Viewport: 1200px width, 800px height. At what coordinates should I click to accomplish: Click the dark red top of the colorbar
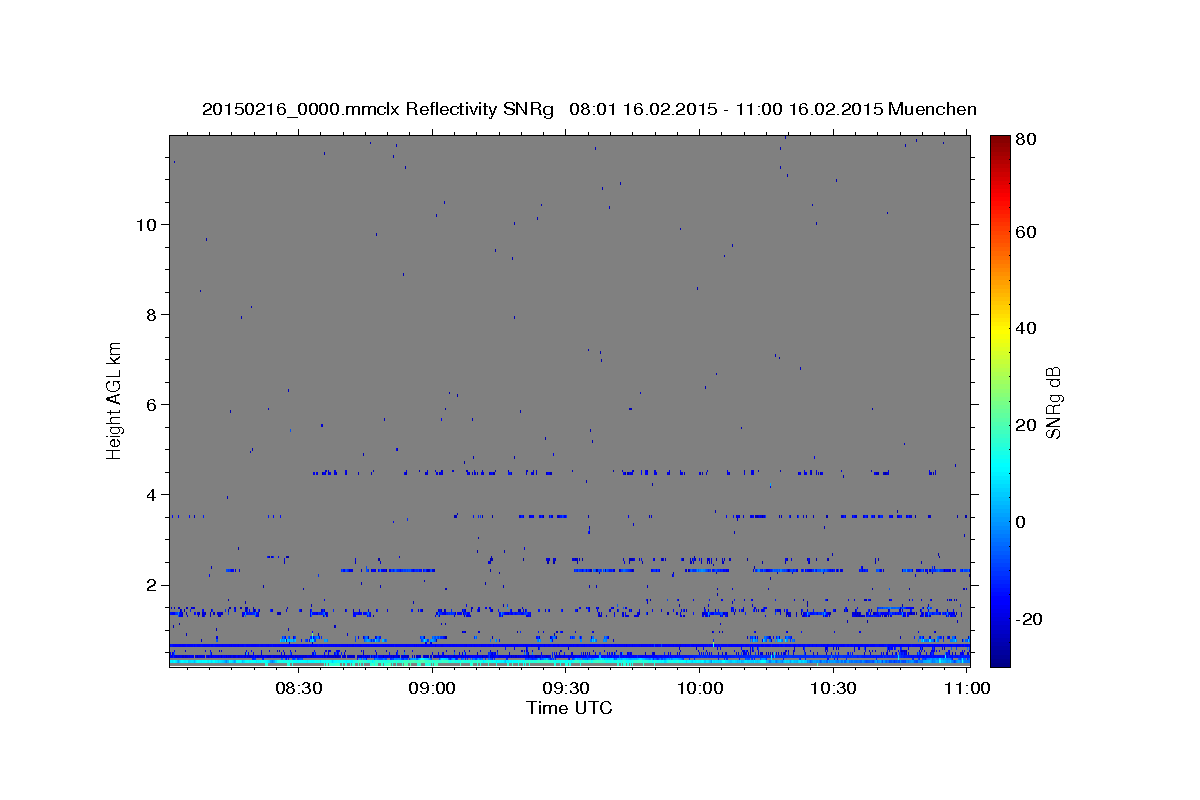point(1000,142)
